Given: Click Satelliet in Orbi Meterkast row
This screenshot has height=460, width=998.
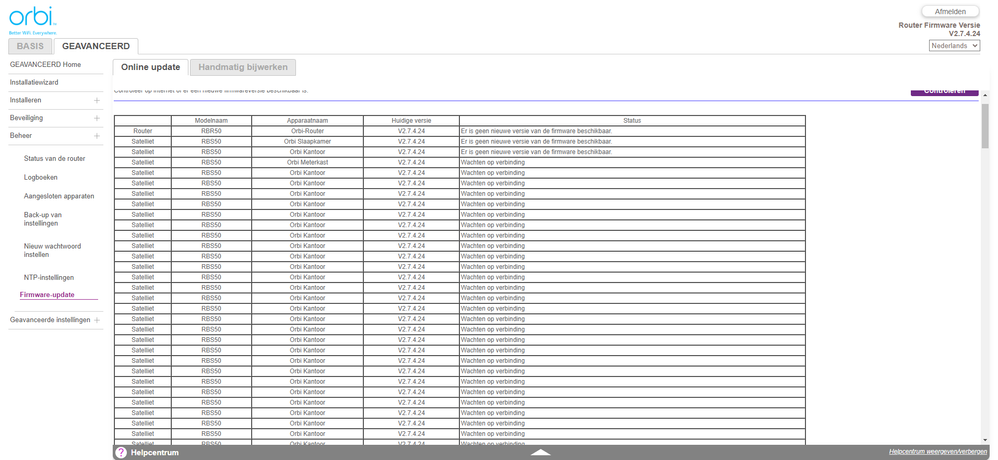Looking at the screenshot, I should point(143,162).
